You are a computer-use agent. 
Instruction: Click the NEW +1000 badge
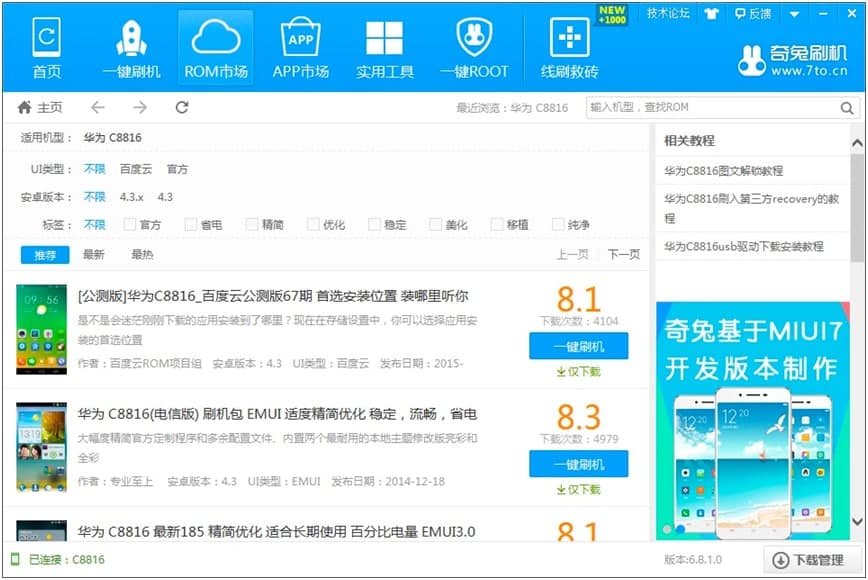click(x=612, y=15)
